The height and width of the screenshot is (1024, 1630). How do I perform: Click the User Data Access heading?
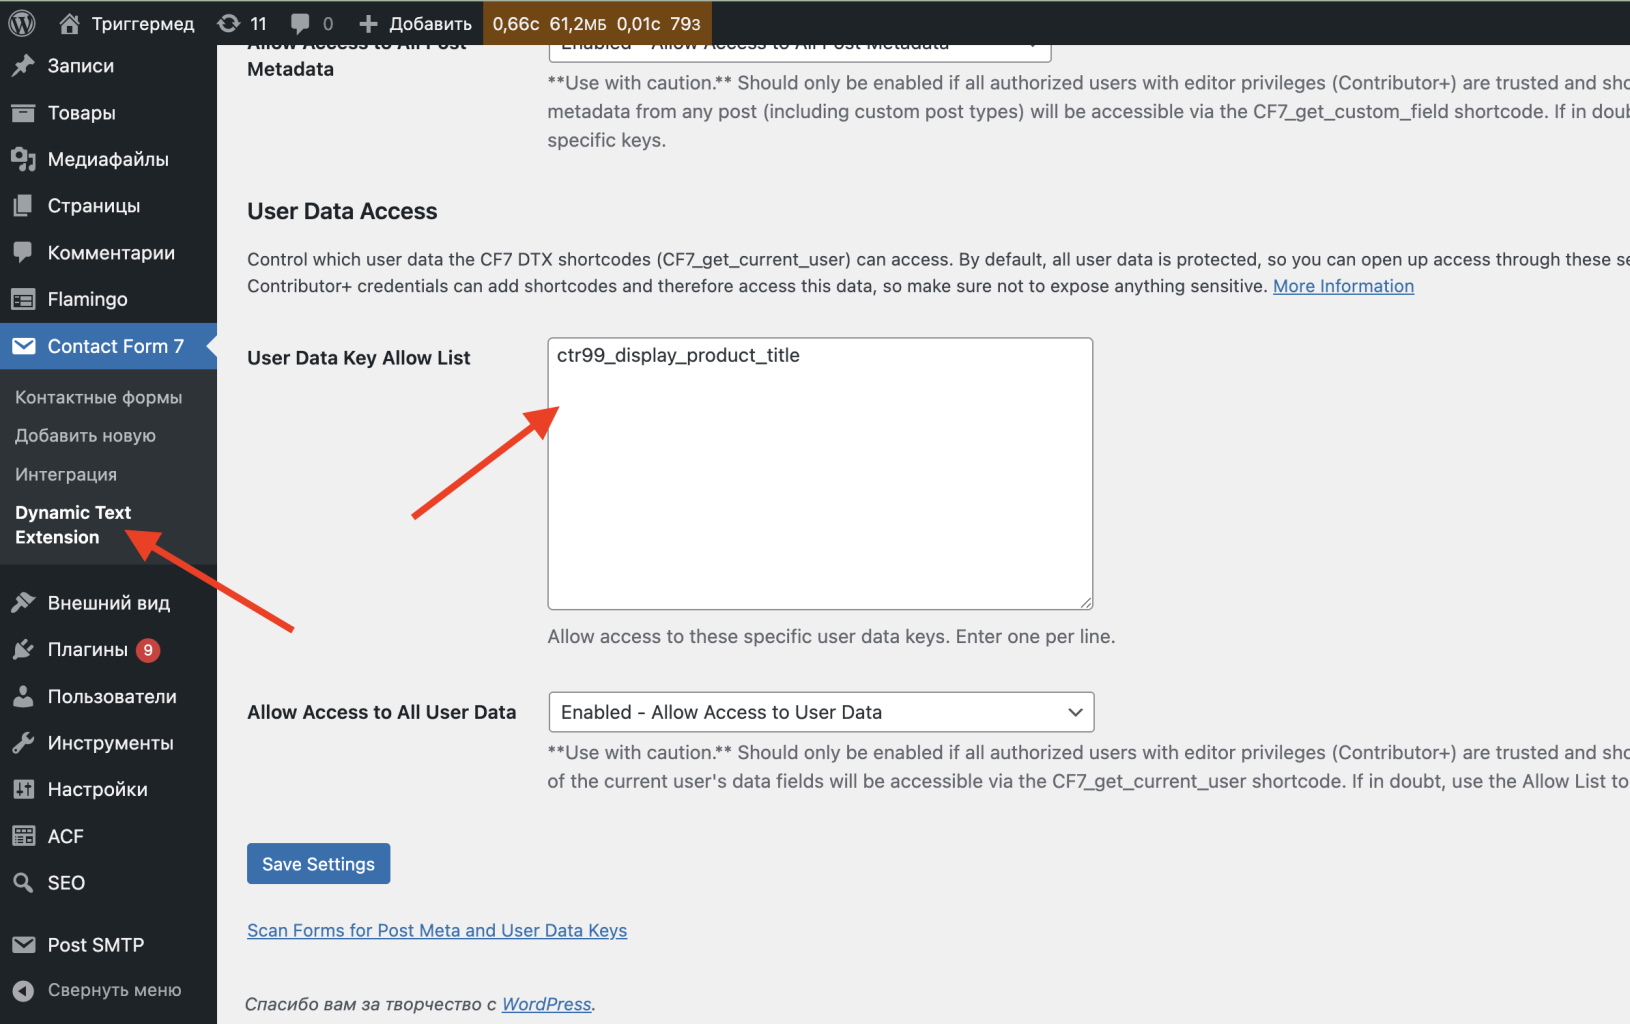(342, 212)
